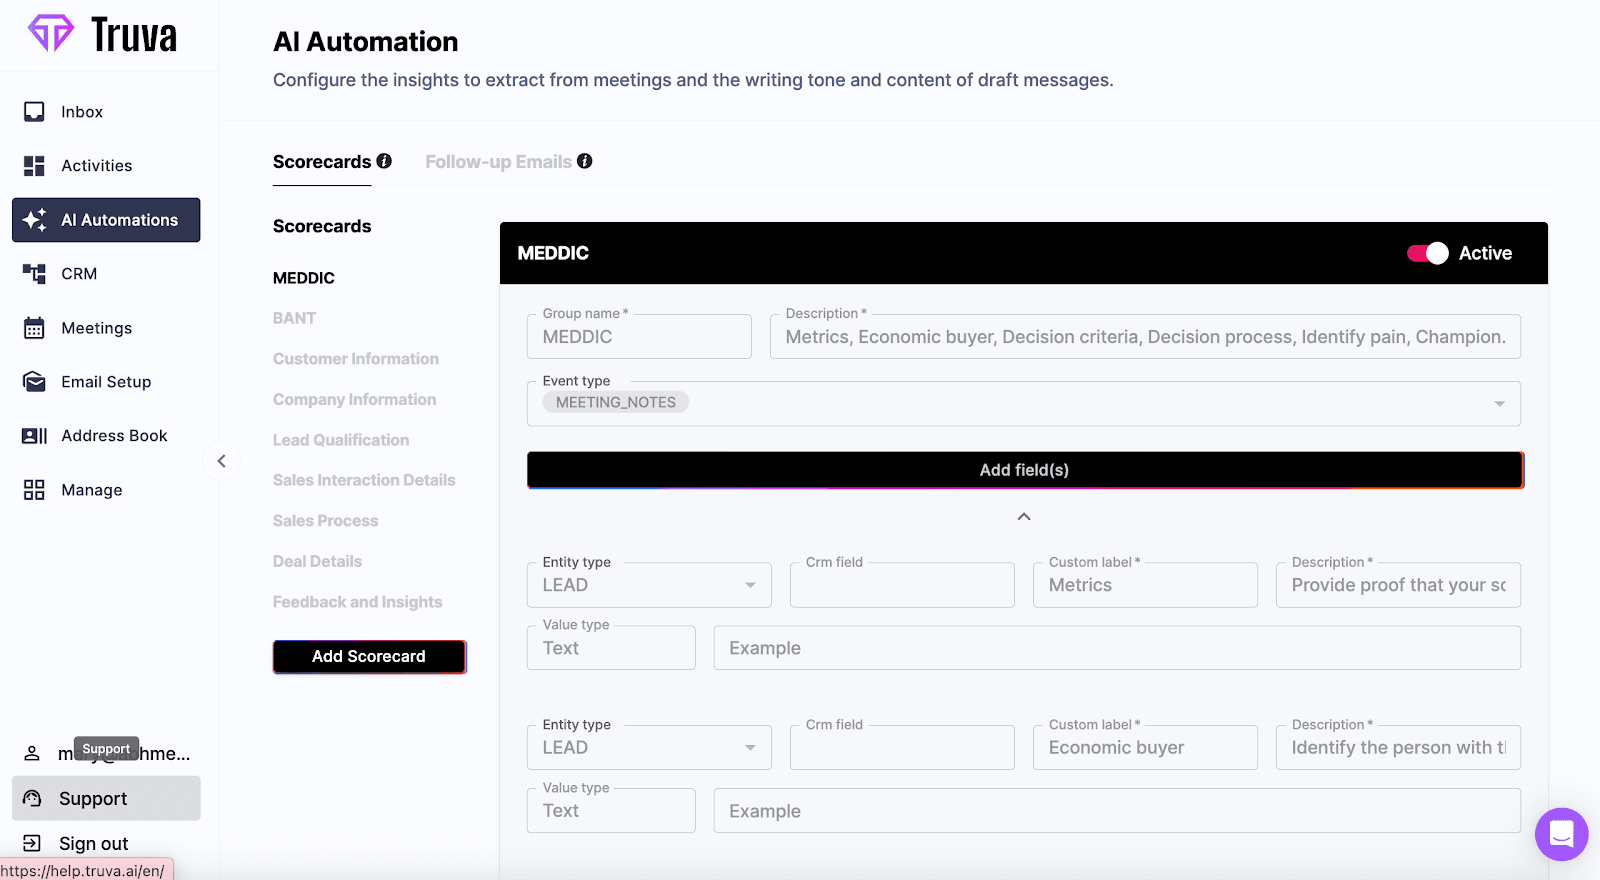
Task: Select the Company Information scorecard
Action: [x=355, y=400]
